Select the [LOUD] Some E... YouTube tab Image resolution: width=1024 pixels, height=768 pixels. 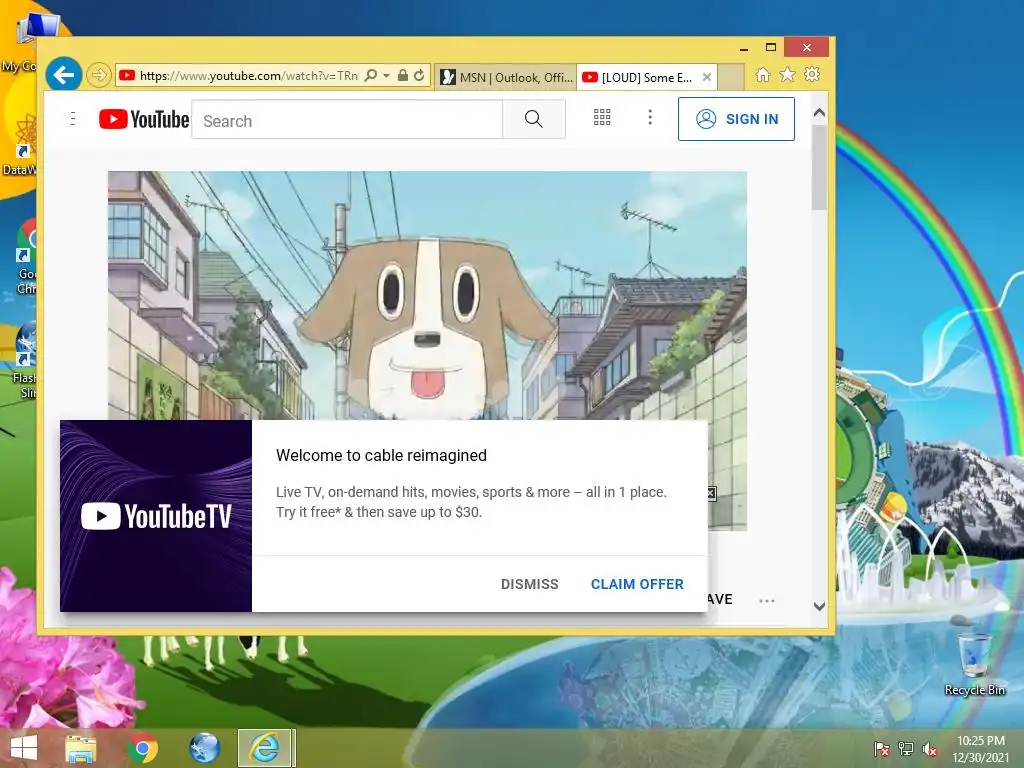coord(637,77)
